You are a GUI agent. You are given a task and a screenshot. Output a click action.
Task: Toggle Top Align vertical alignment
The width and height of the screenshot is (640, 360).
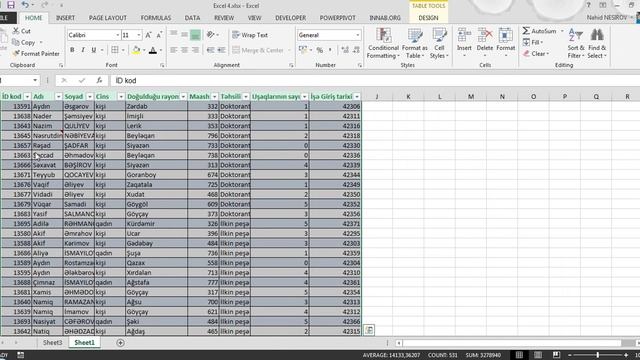[x=173, y=35]
